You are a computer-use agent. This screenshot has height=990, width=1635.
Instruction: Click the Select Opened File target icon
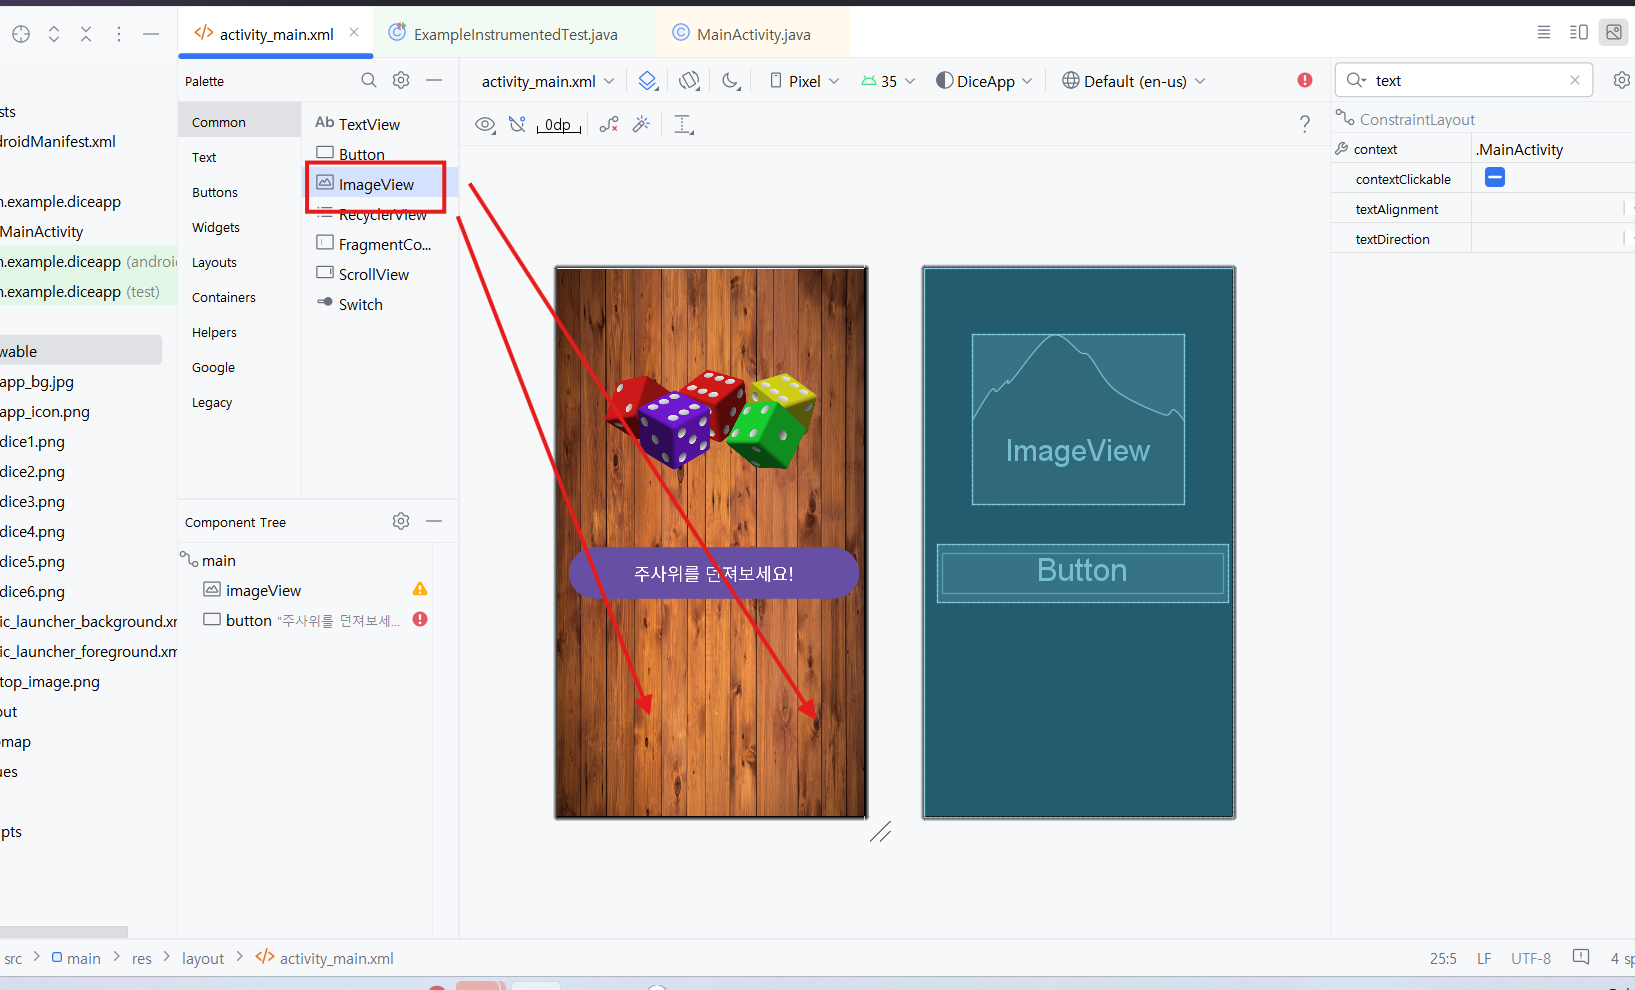coord(21,34)
